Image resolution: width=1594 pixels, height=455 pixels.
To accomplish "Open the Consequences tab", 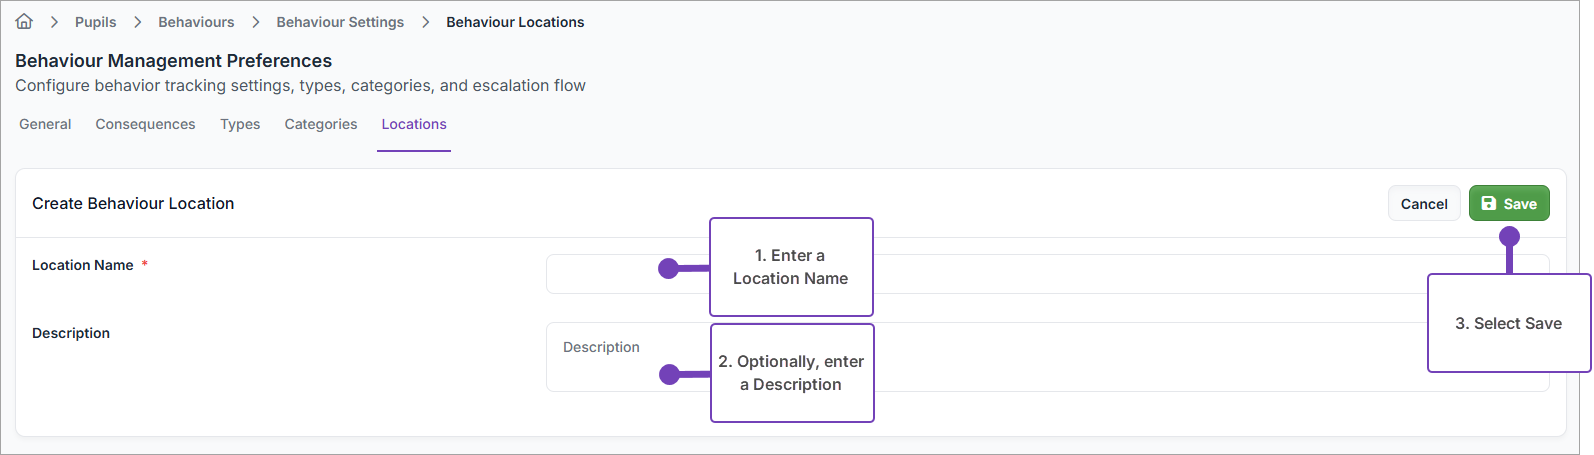I will click(145, 124).
